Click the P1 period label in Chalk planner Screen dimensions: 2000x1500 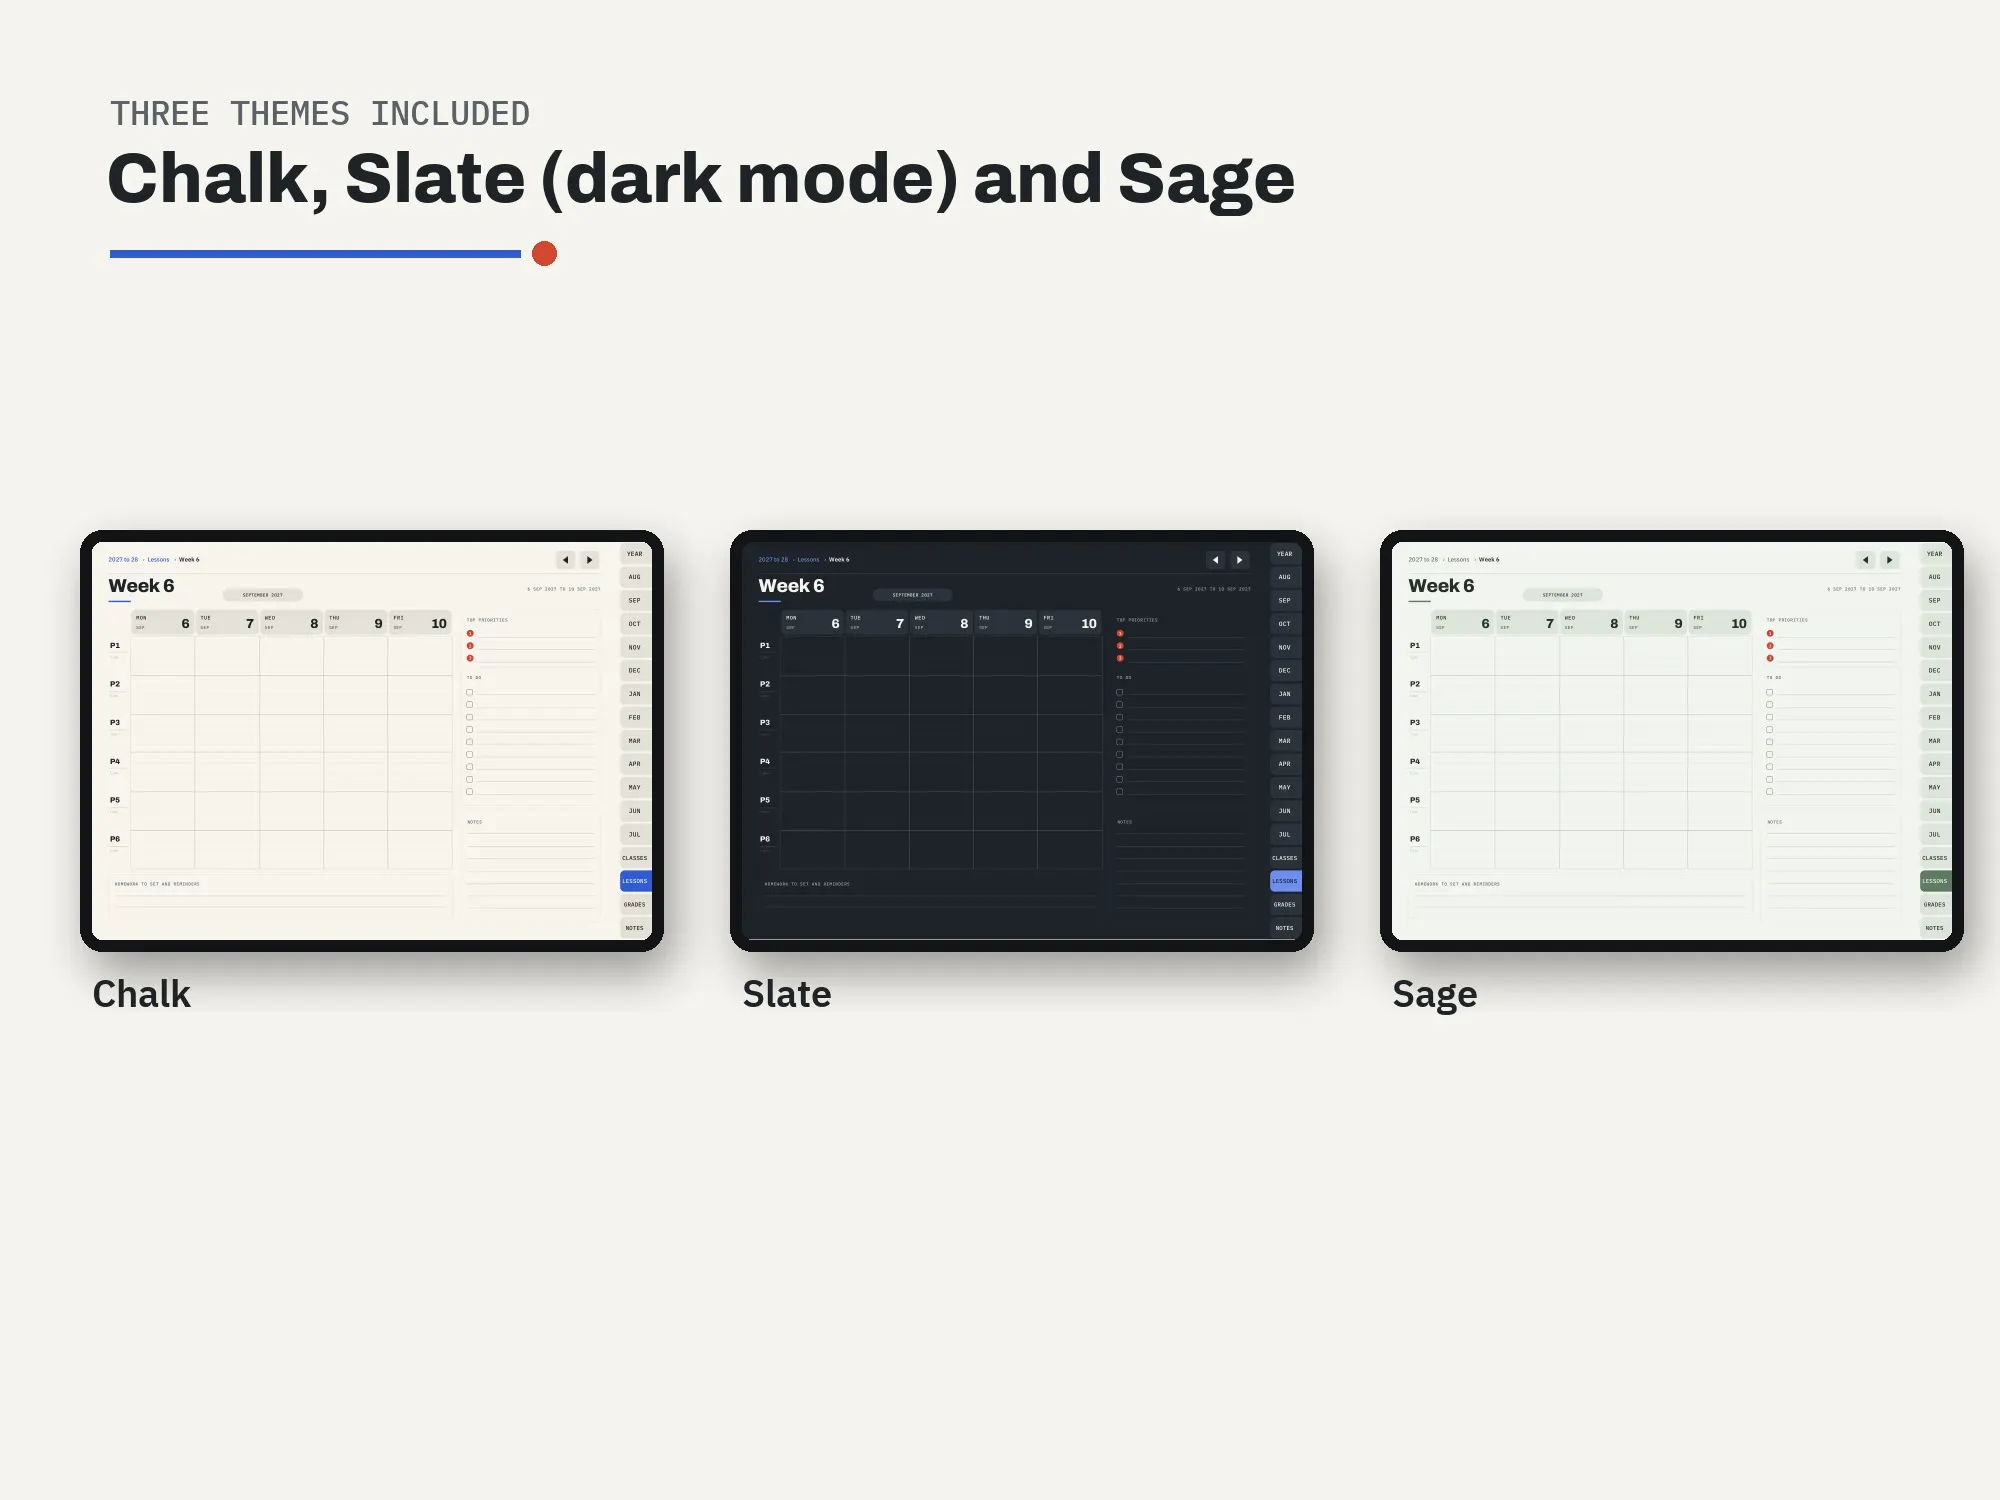[x=115, y=646]
